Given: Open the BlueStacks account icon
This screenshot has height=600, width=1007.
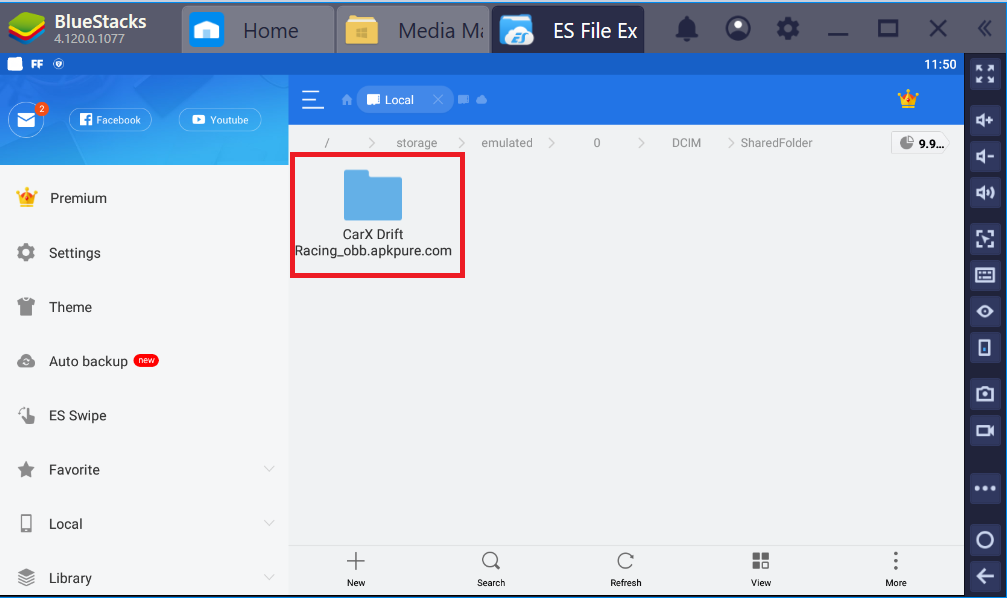Looking at the screenshot, I should 738,28.
